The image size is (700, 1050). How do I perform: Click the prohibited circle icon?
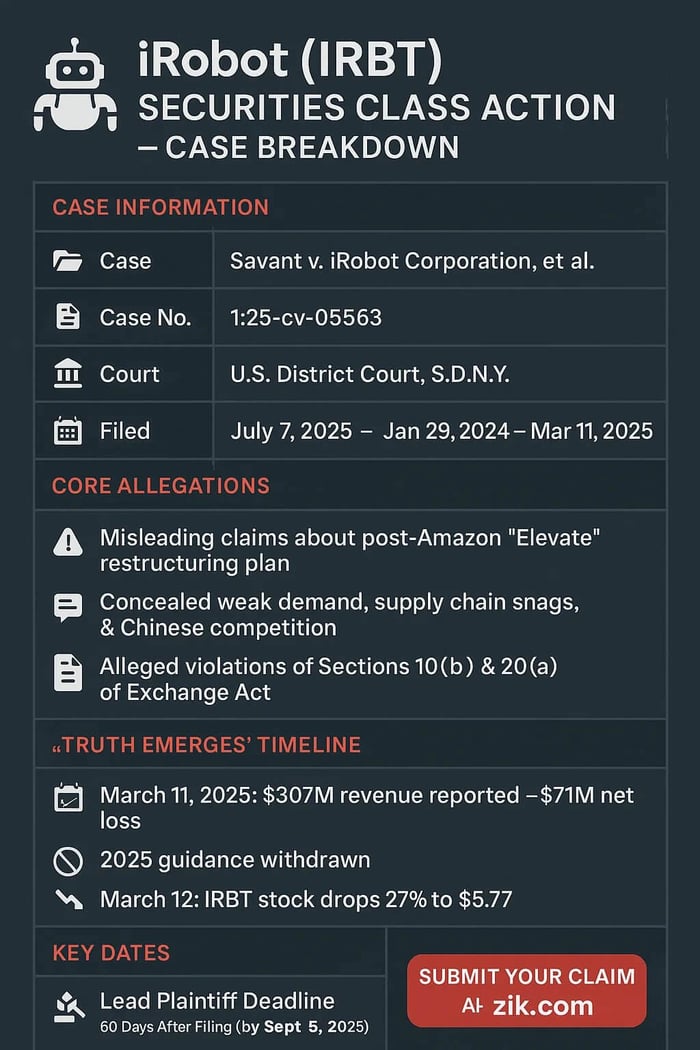67,859
